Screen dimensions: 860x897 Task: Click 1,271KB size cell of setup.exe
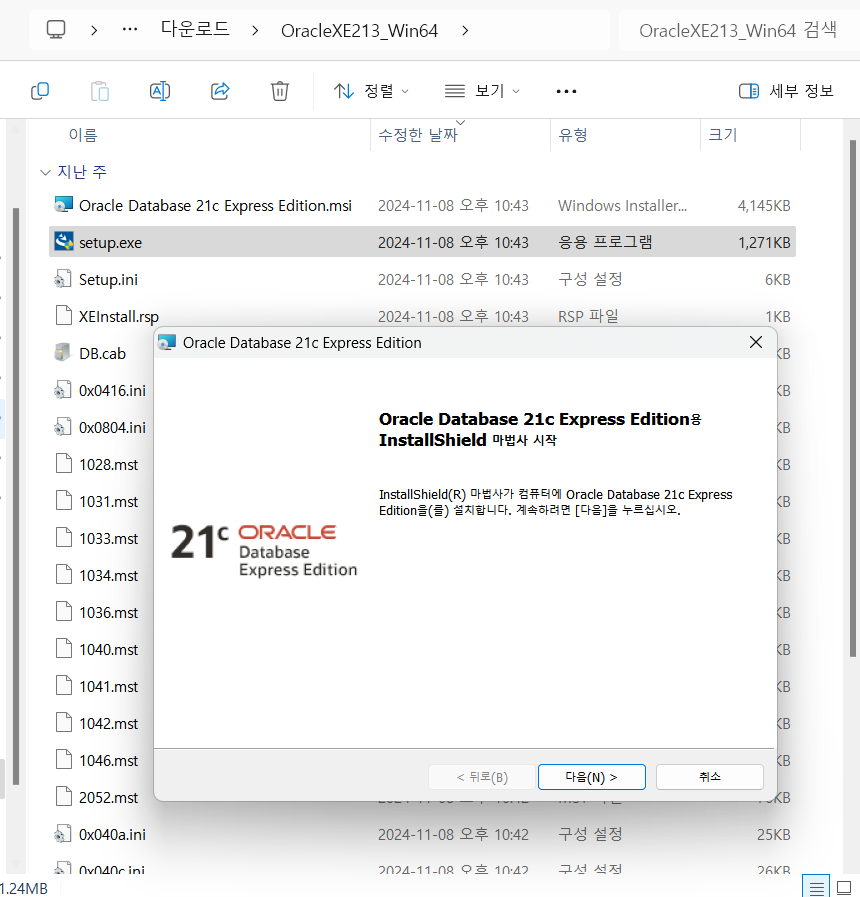pyautogui.click(x=764, y=243)
